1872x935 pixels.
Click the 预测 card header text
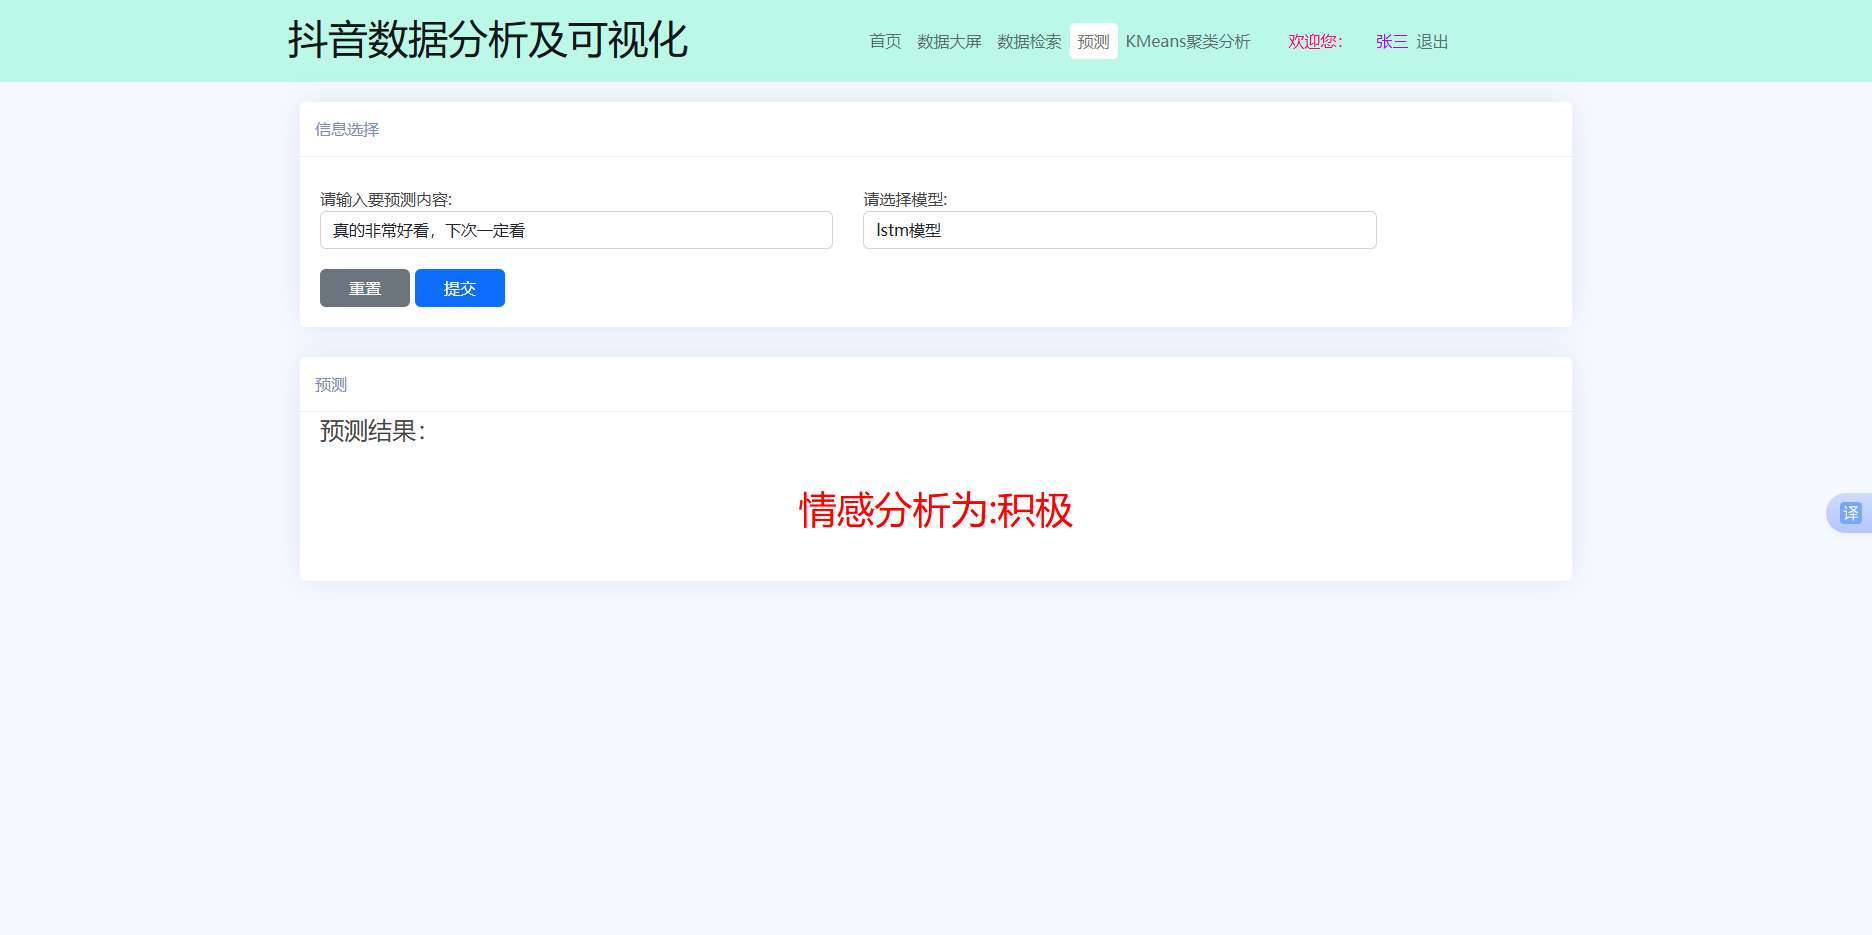[331, 385]
